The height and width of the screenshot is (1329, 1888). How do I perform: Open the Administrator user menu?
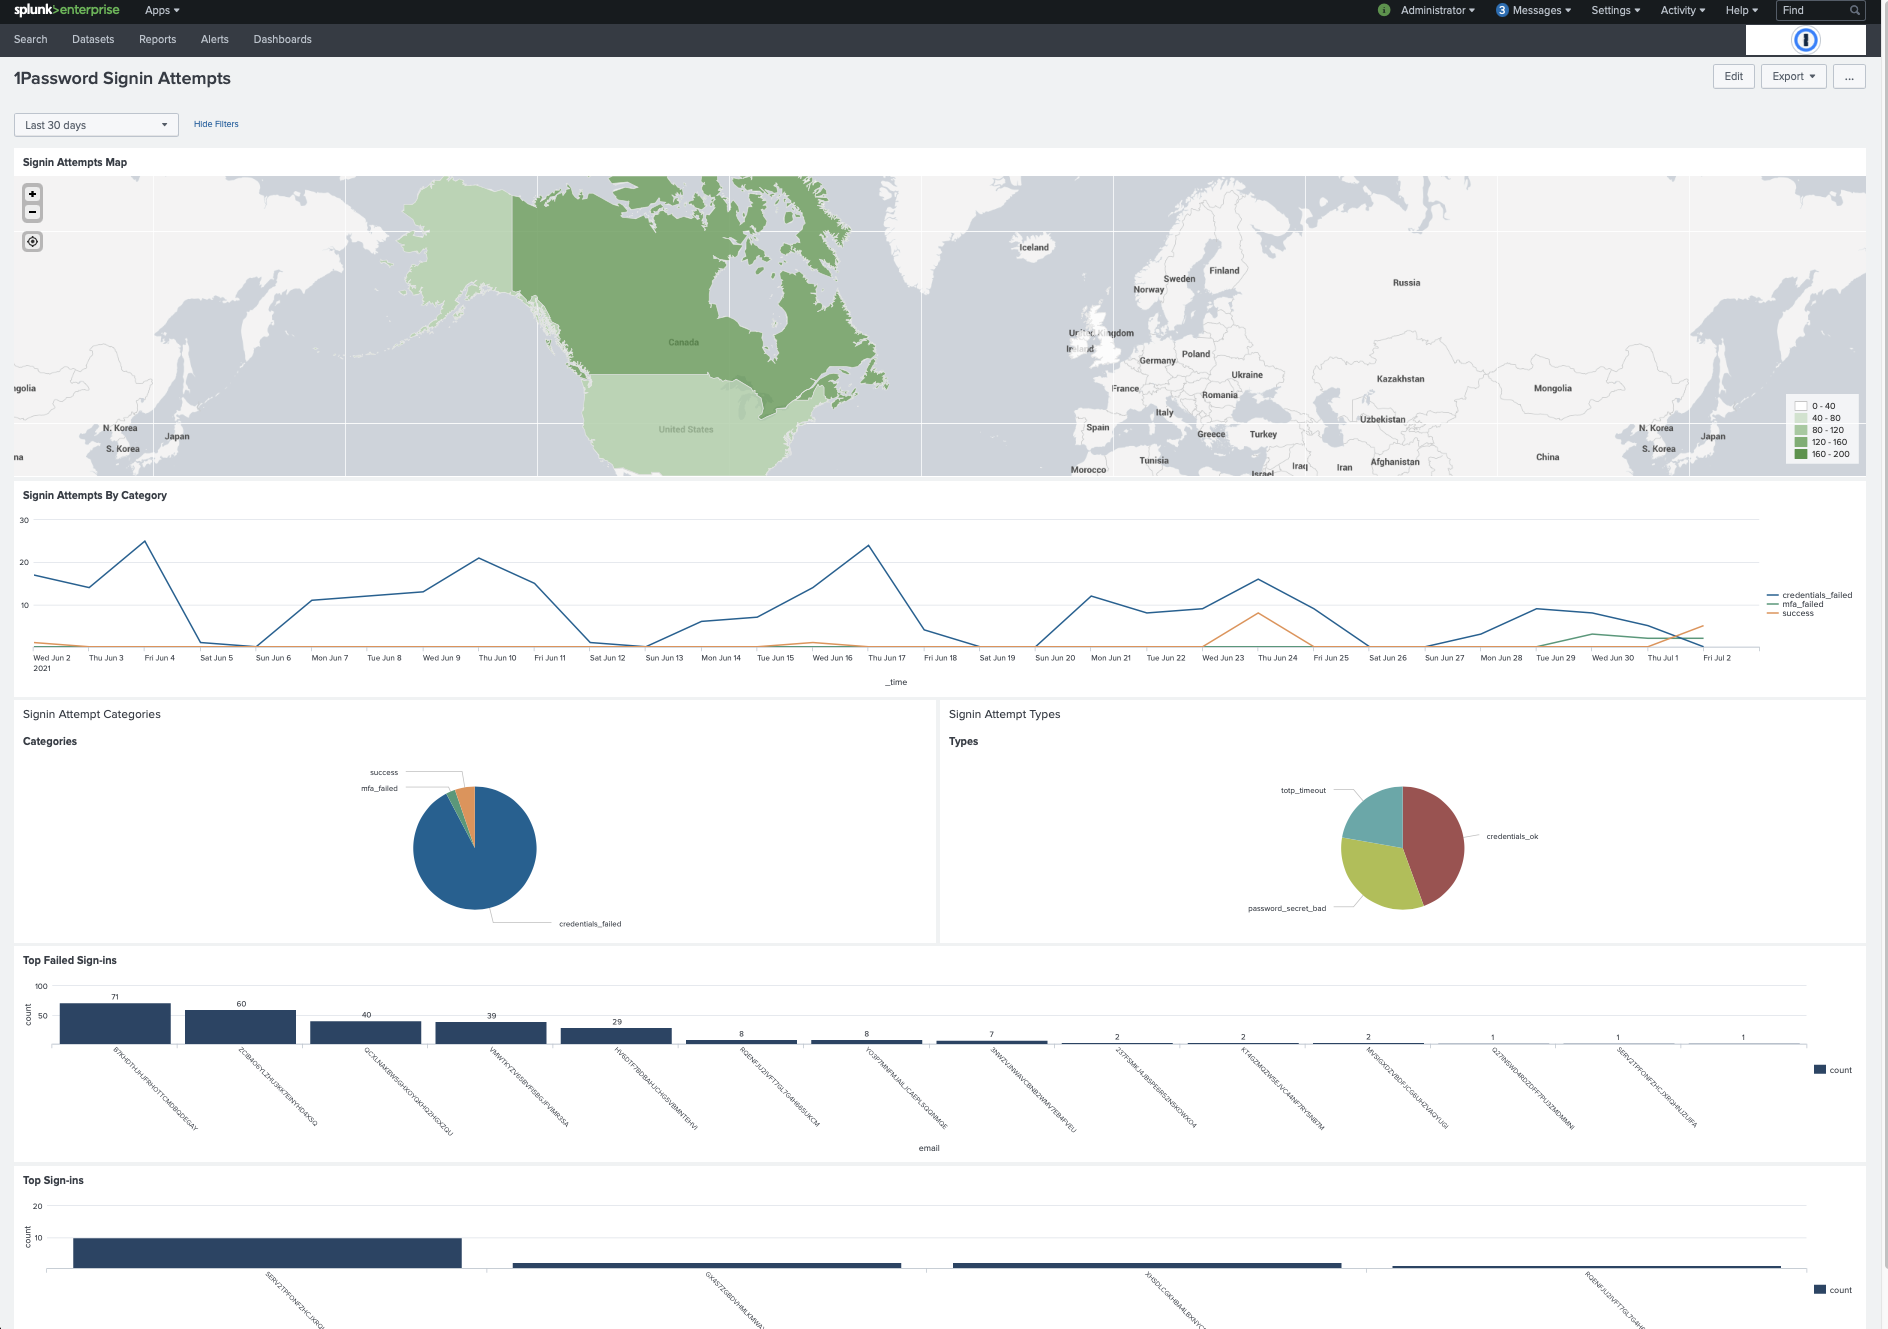1437,10
